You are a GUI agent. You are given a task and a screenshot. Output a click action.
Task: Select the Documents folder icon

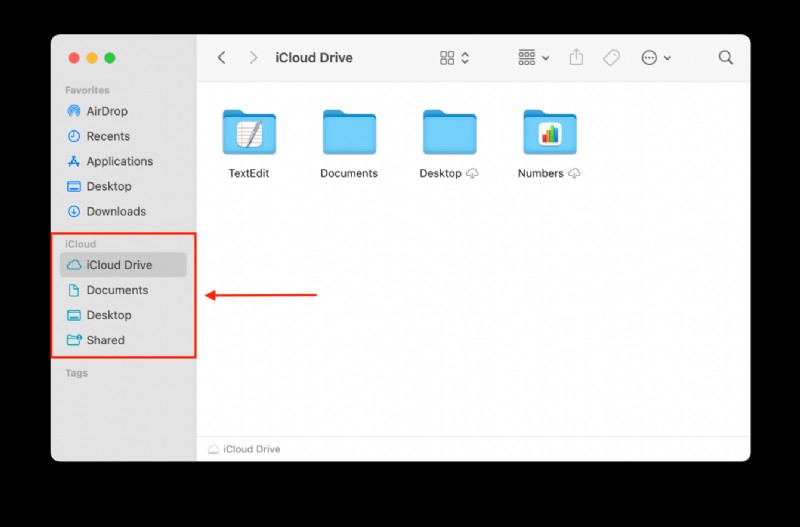point(349,132)
